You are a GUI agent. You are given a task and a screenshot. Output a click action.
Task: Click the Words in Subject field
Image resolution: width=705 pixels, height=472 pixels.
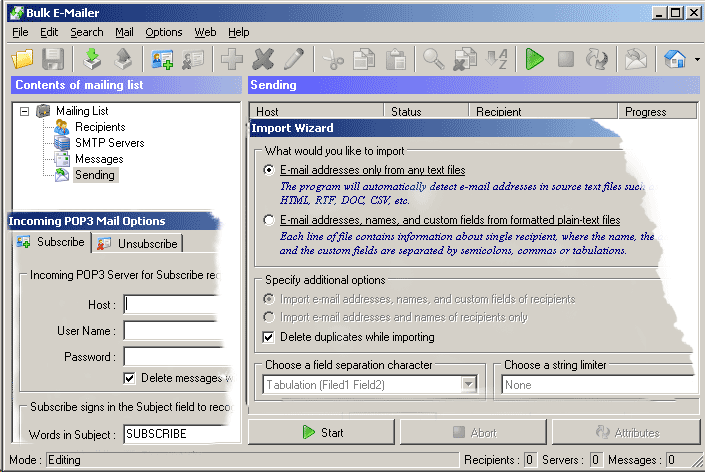click(x=180, y=434)
